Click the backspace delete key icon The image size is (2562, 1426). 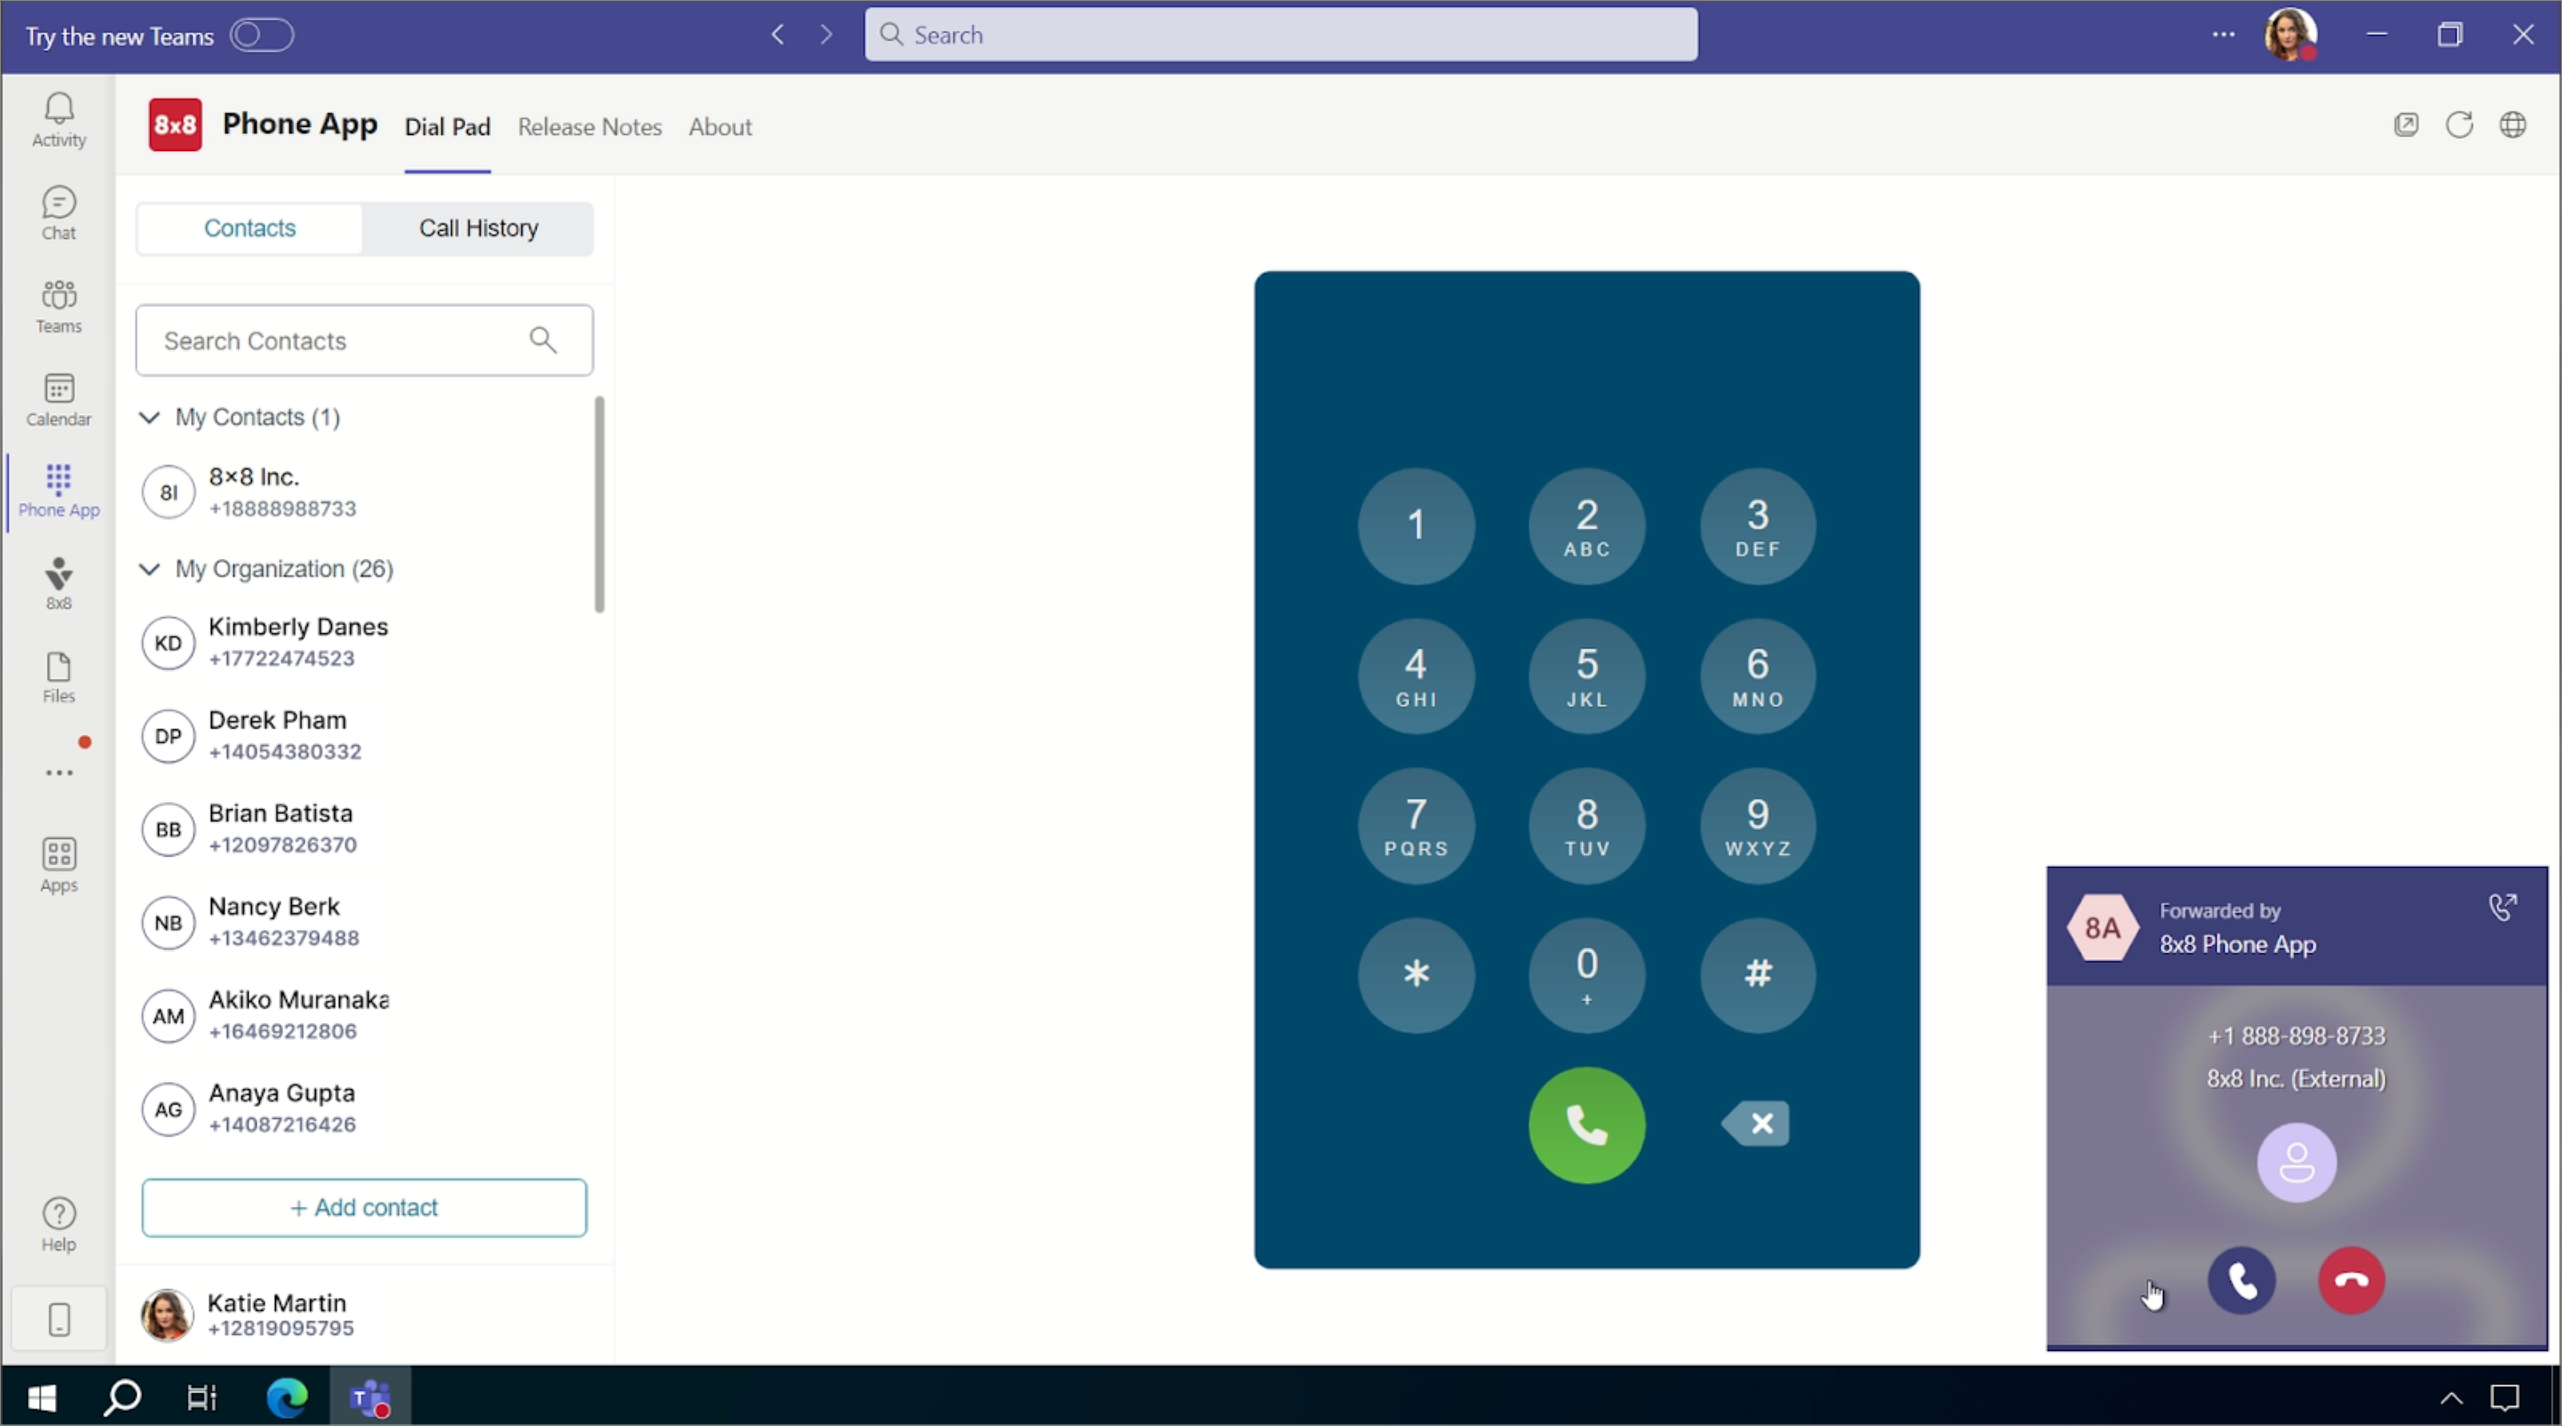coord(1756,1124)
